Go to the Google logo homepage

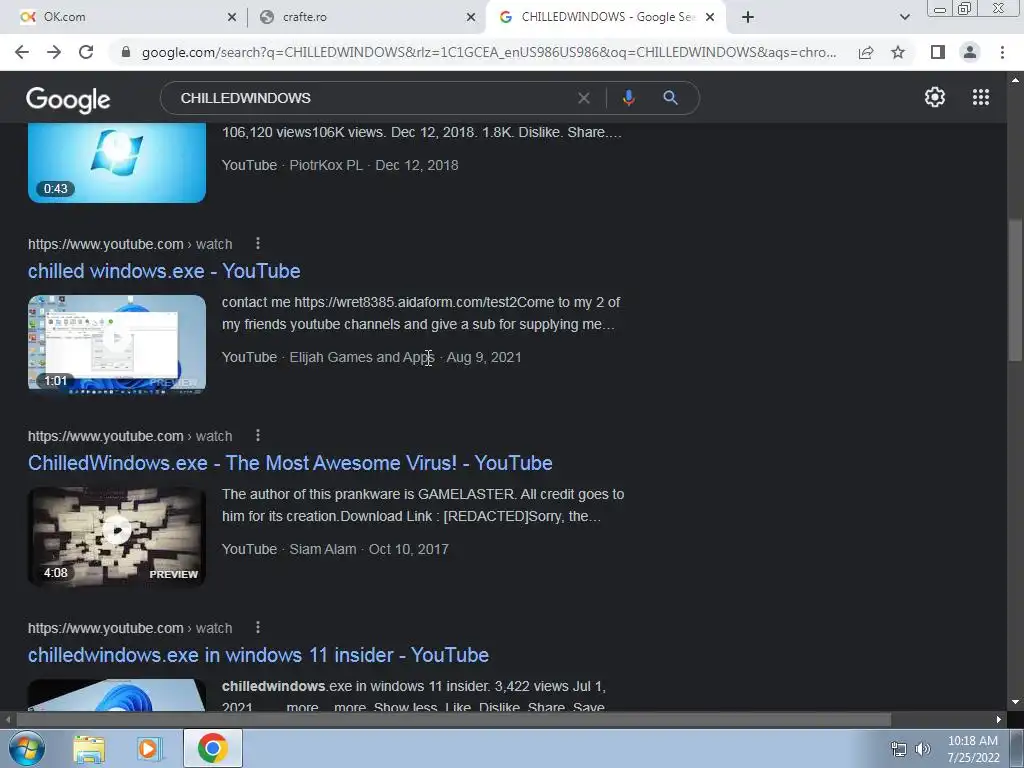(x=68, y=99)
